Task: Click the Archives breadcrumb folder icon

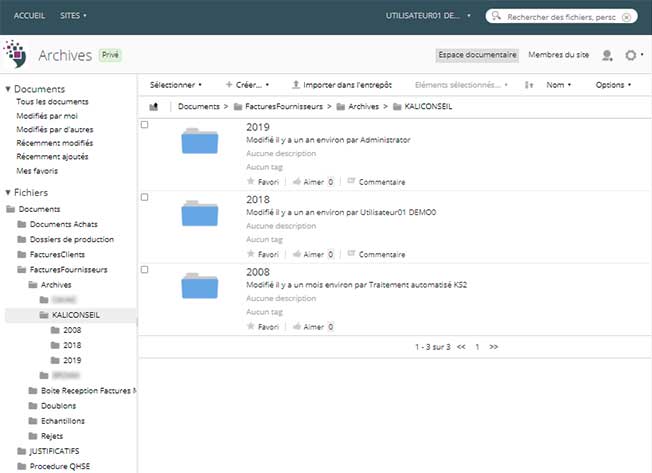Action: 341,107
